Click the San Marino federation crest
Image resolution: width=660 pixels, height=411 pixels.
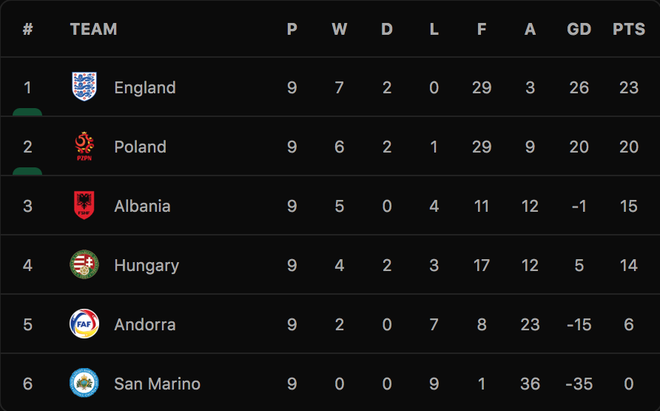click(84, 383)
